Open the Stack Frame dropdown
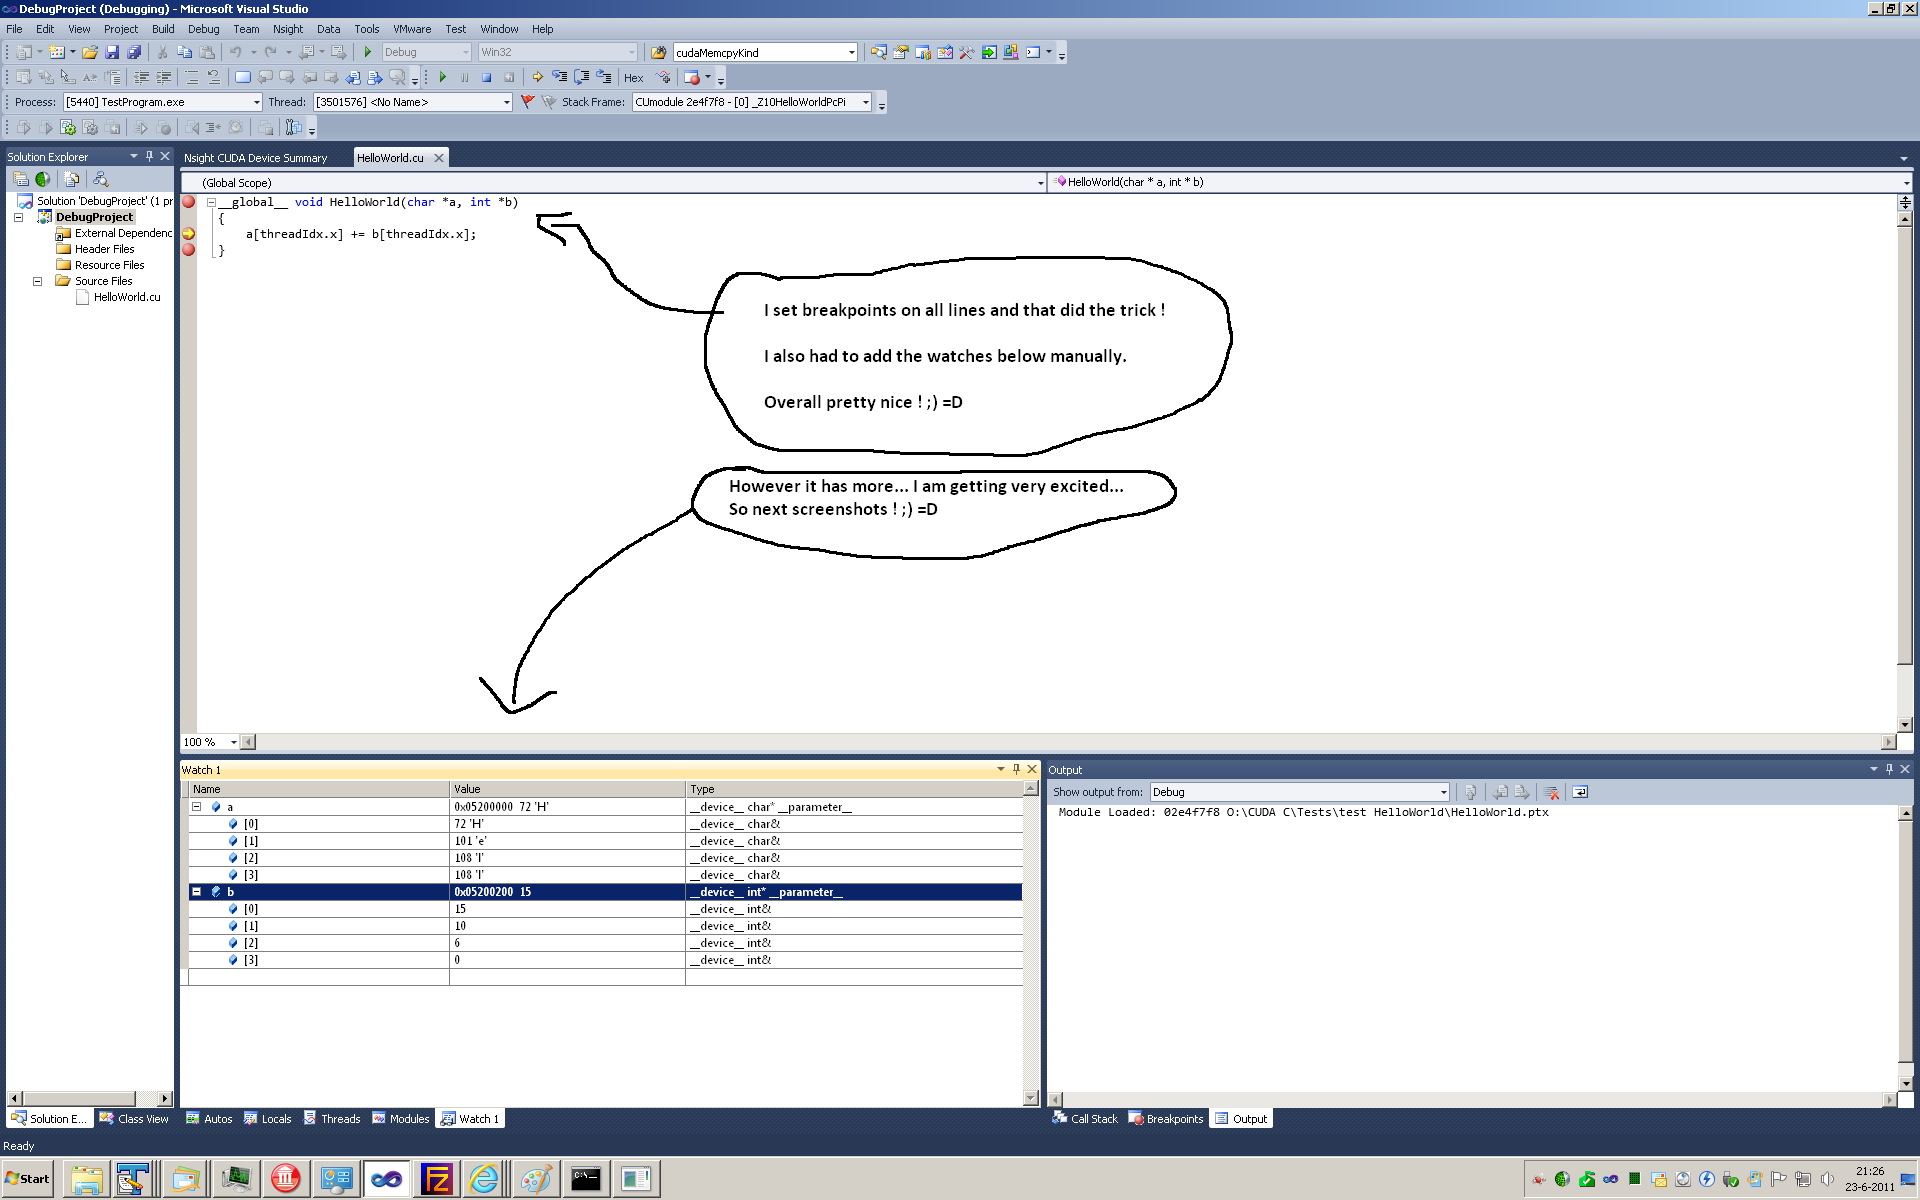Screen dimensions: 1920x1200 (865, 102)
